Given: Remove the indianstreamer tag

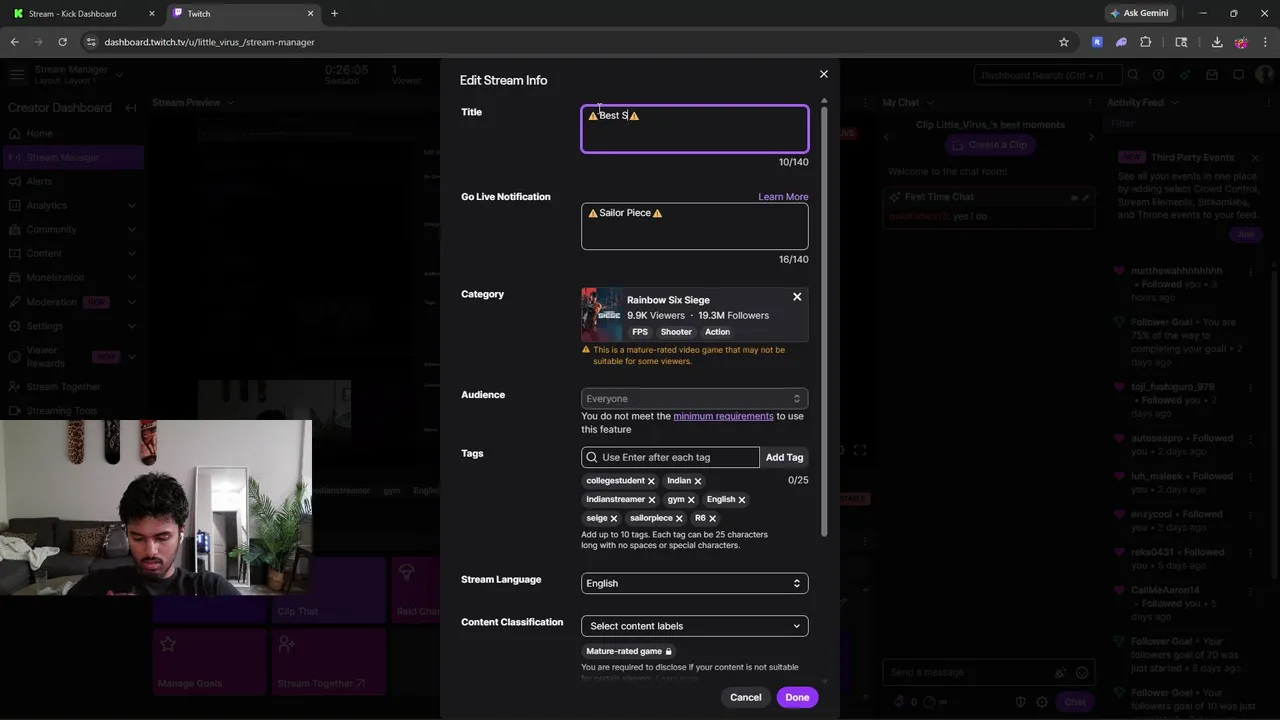Looking at the screenshot, I should 652,500.
